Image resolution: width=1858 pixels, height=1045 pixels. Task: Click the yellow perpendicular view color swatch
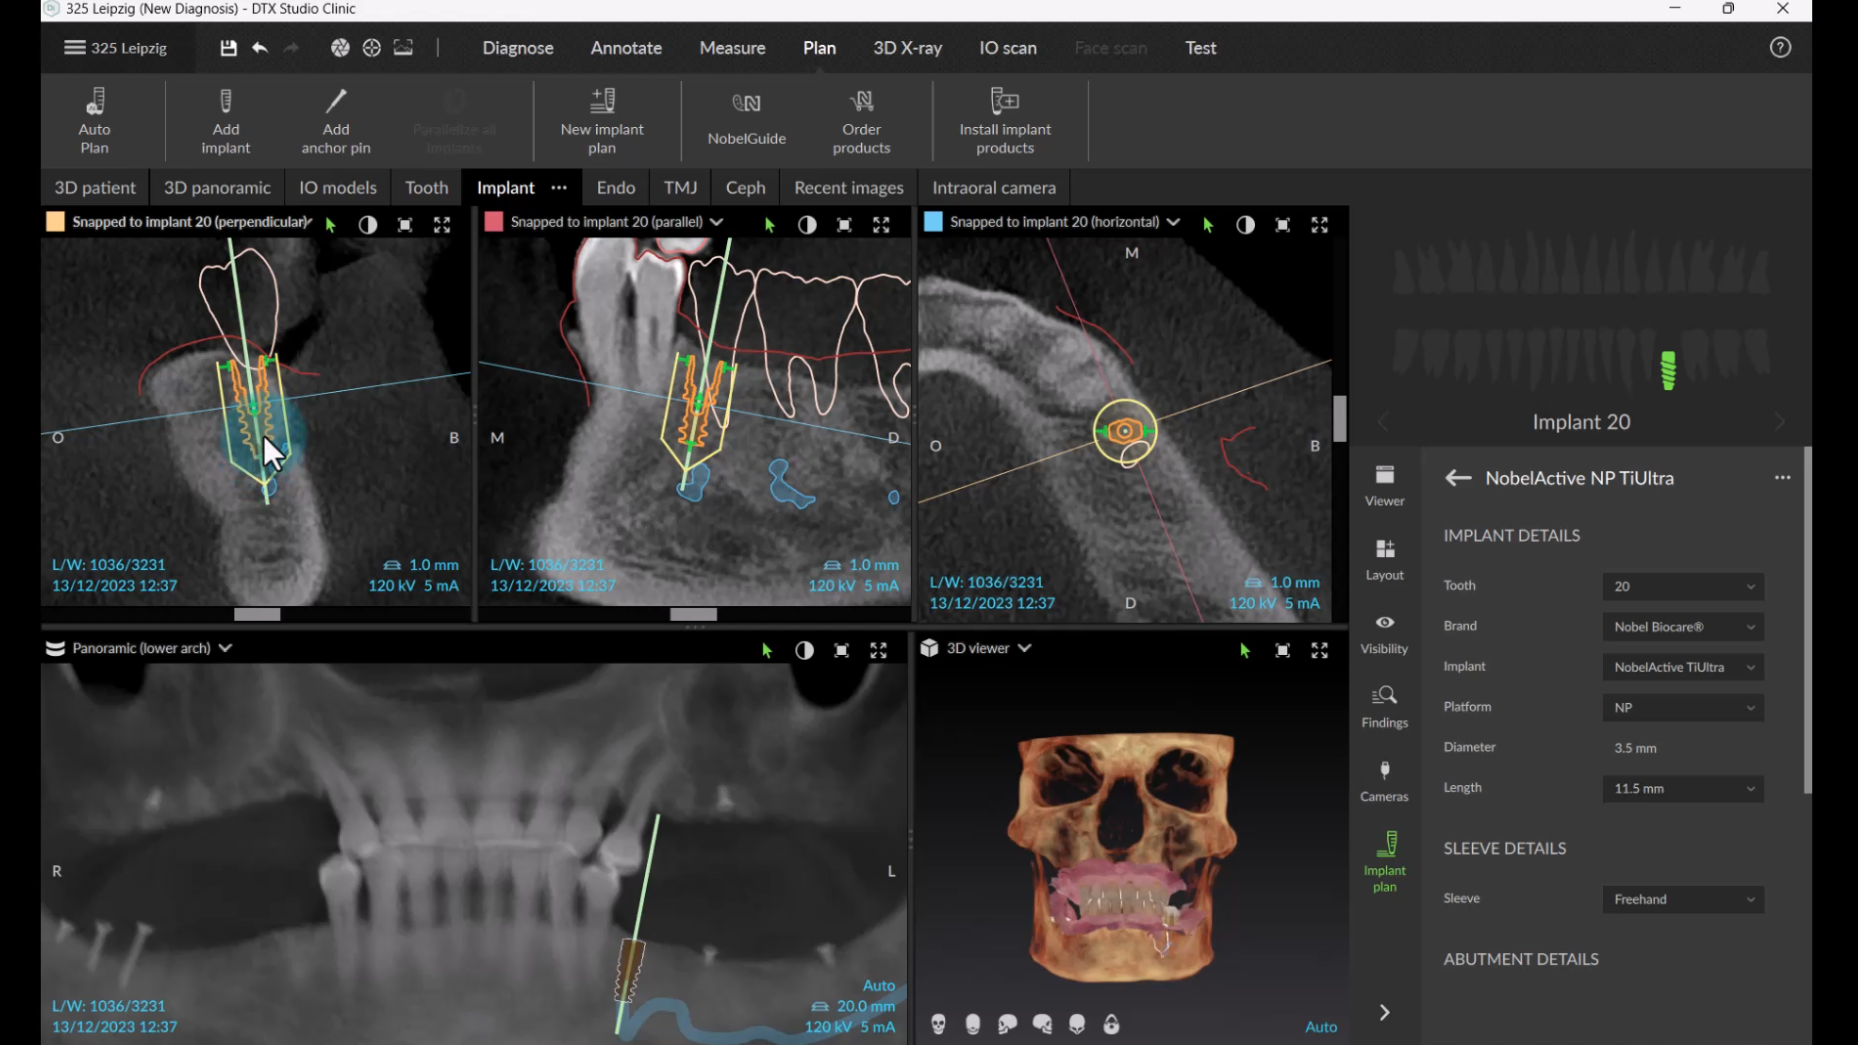(x=55, y=222)
